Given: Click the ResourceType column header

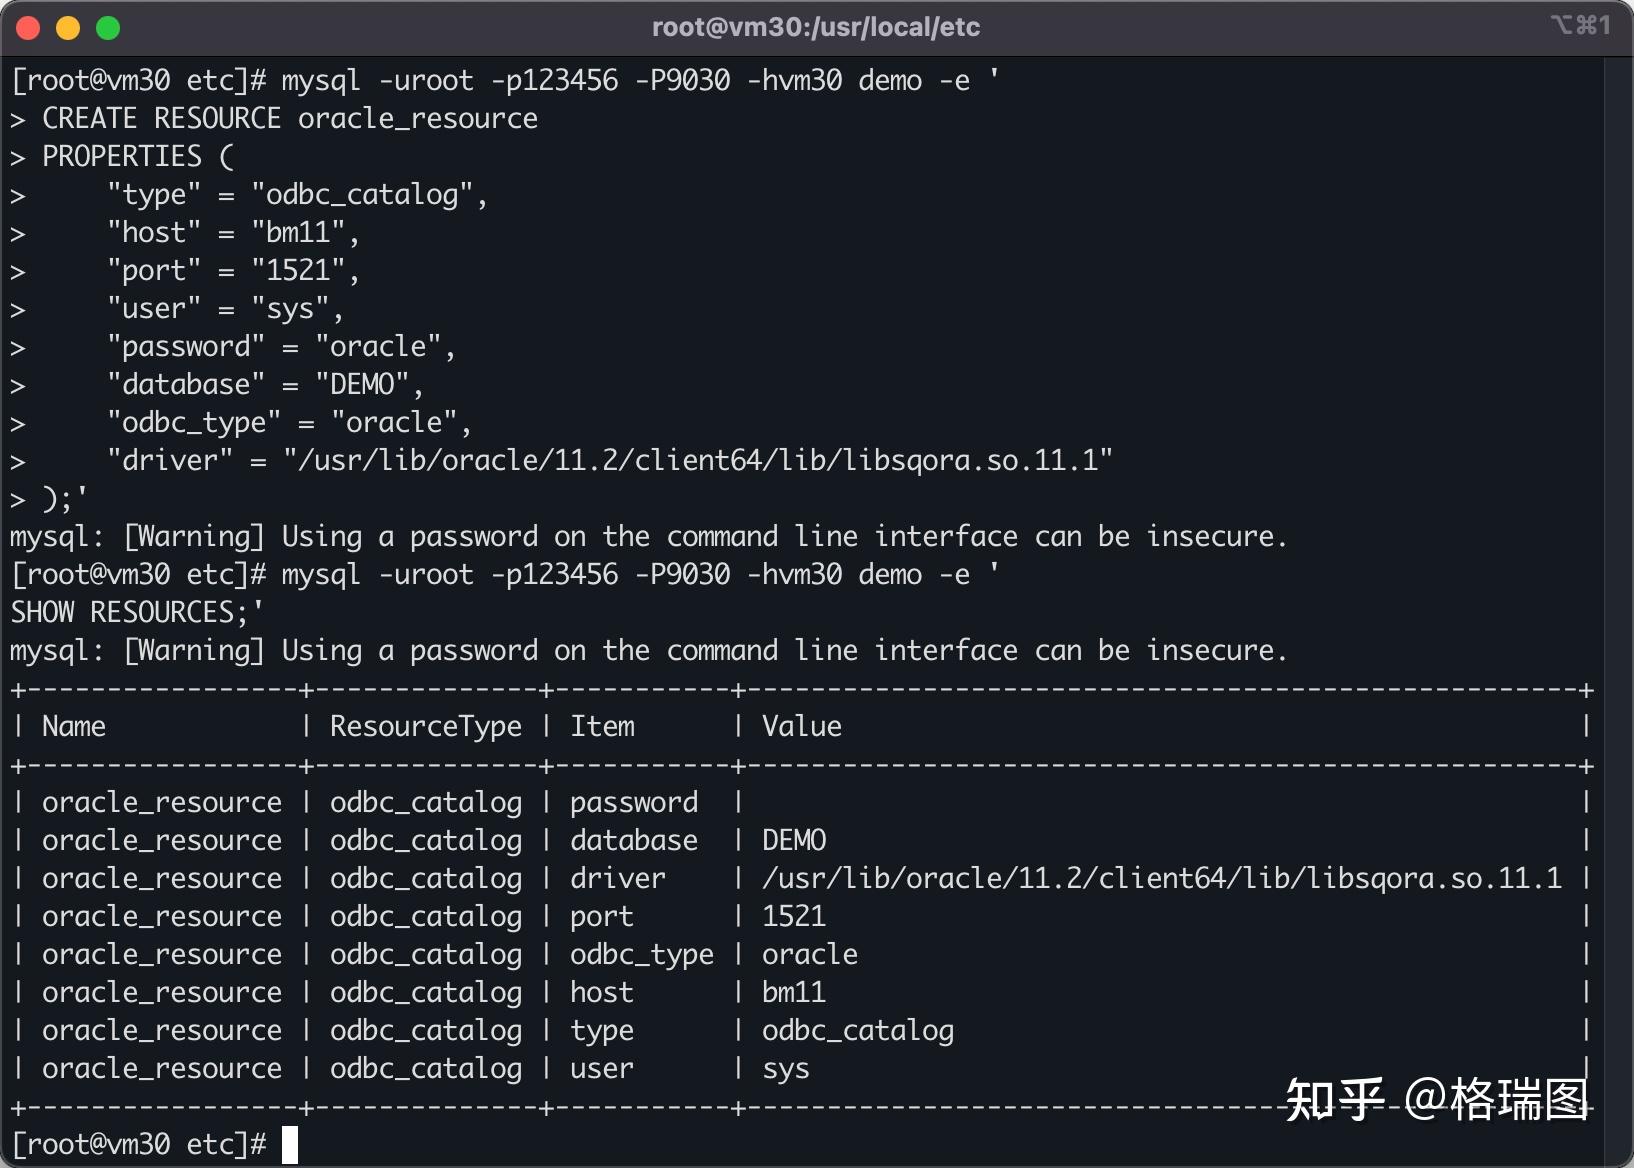Looking at the screenshot, I should pos(426,727).
